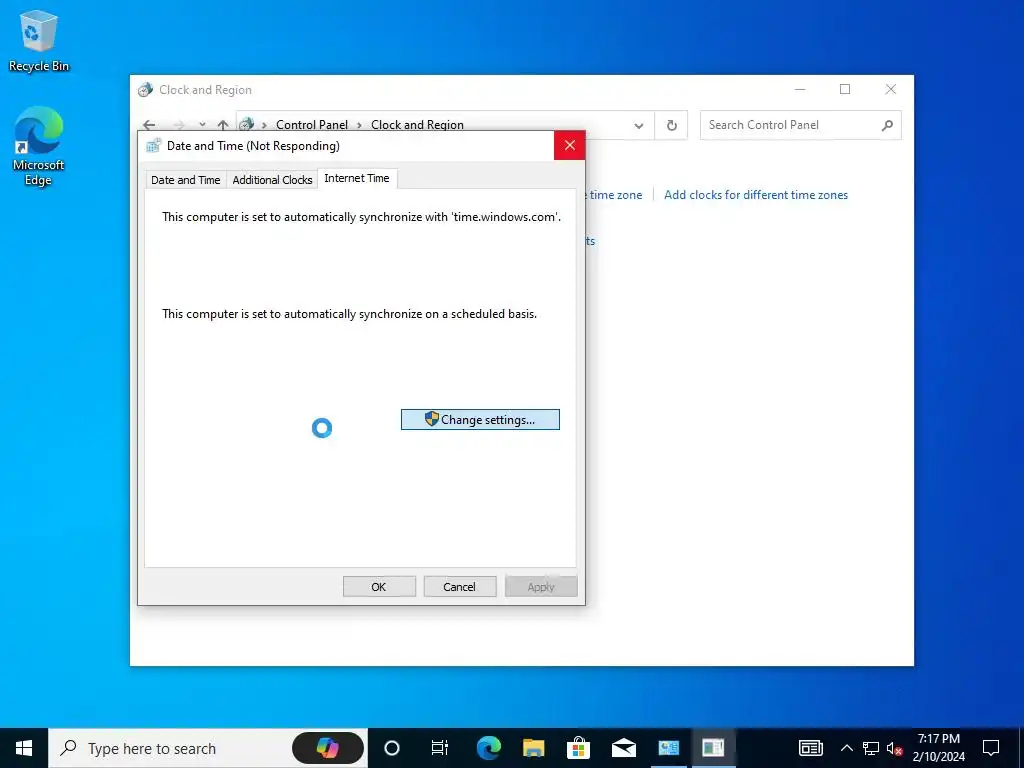Confirm the dialog with OK
The height and width of the screenshot is (768, 1024).
tap(379, 586)
